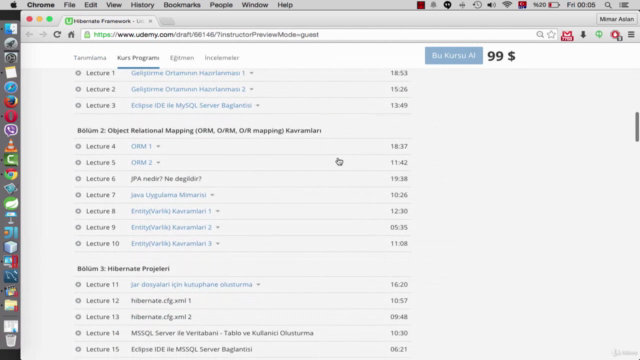Screen dimensions: 640x360
Task: Open Notification Center icon
Action: point(624,5)
